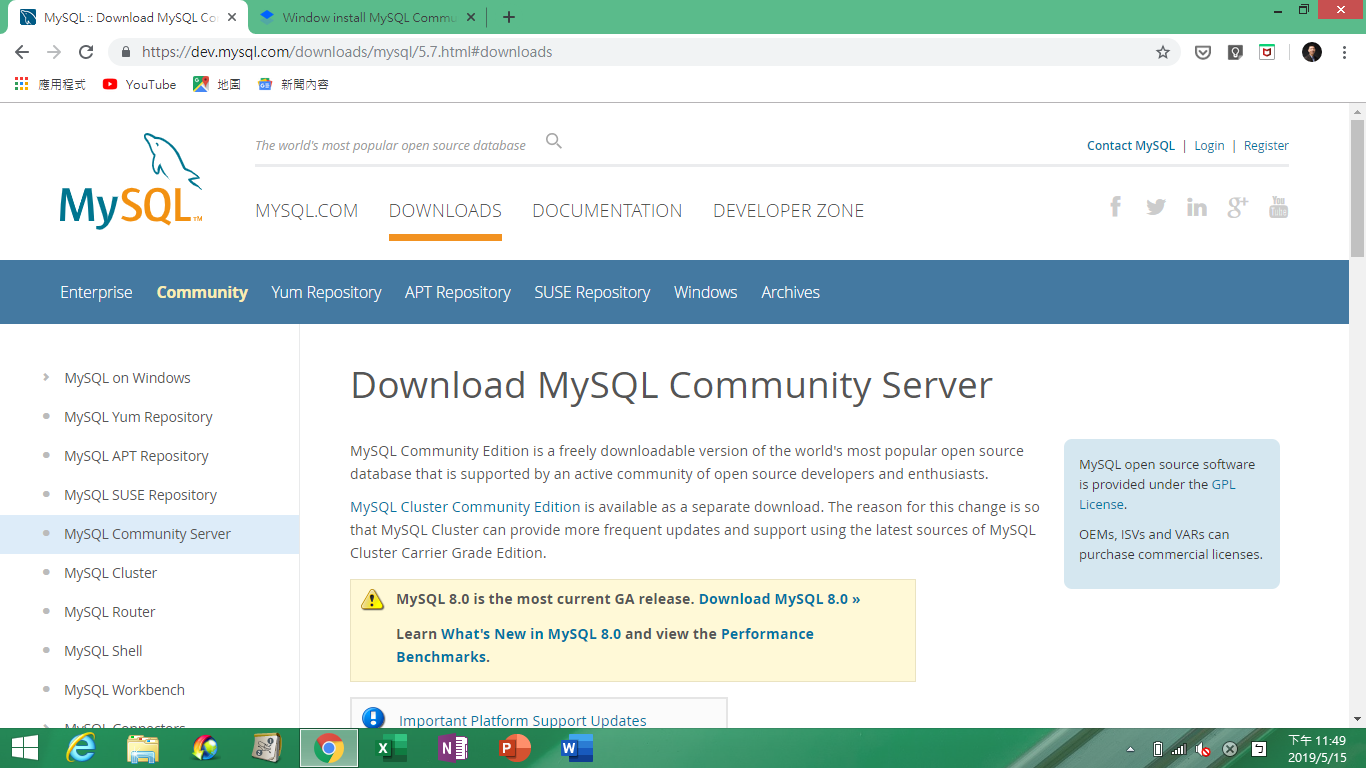This screenshot has width=1366, height=768.
Task: Open the Chrome profile avatar
Action: [x=1311, y=51]
